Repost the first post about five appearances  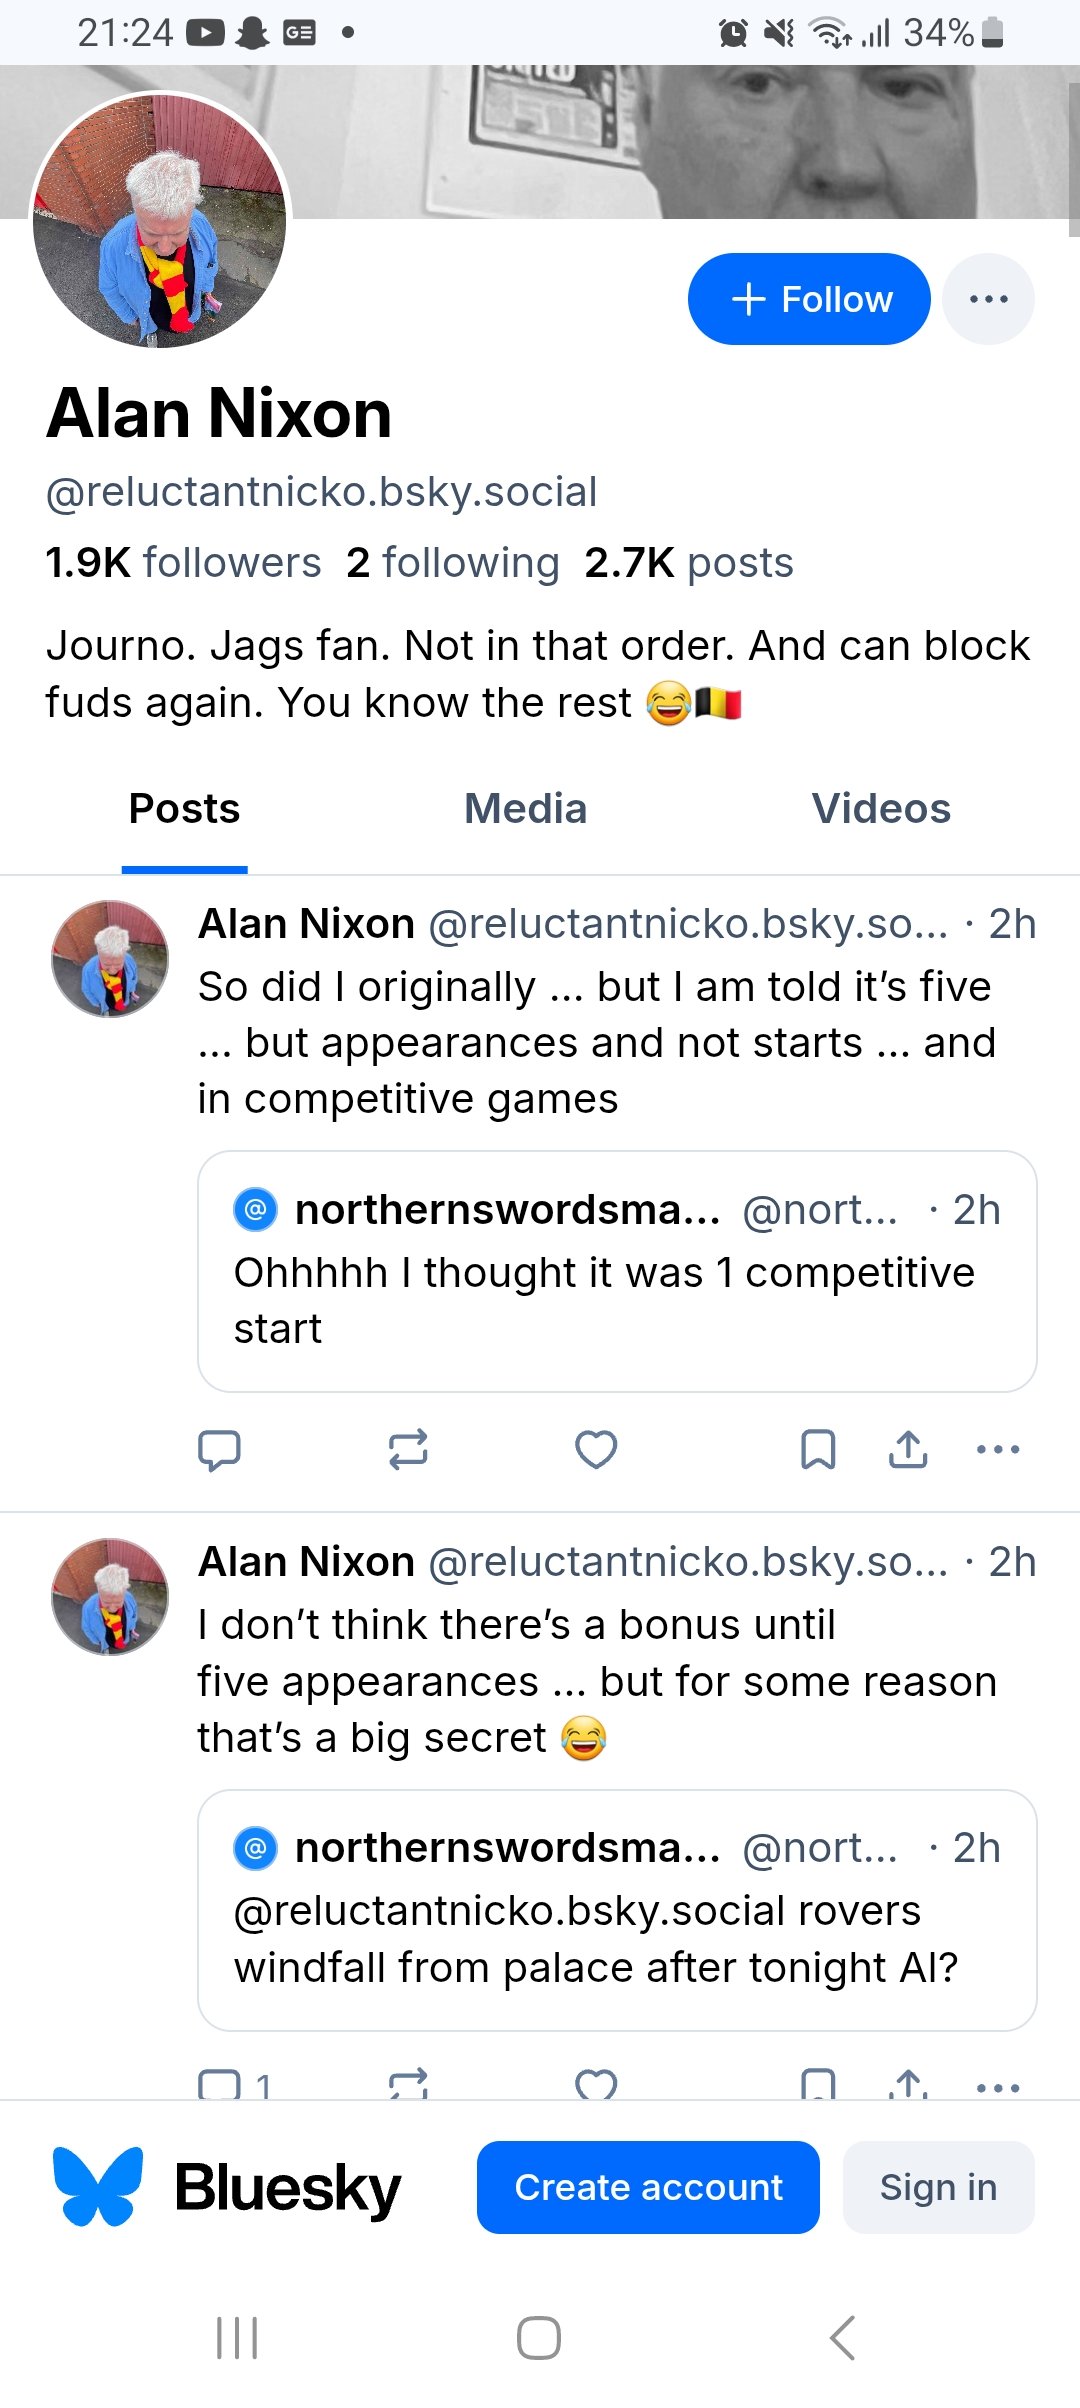coord(408,1449)
